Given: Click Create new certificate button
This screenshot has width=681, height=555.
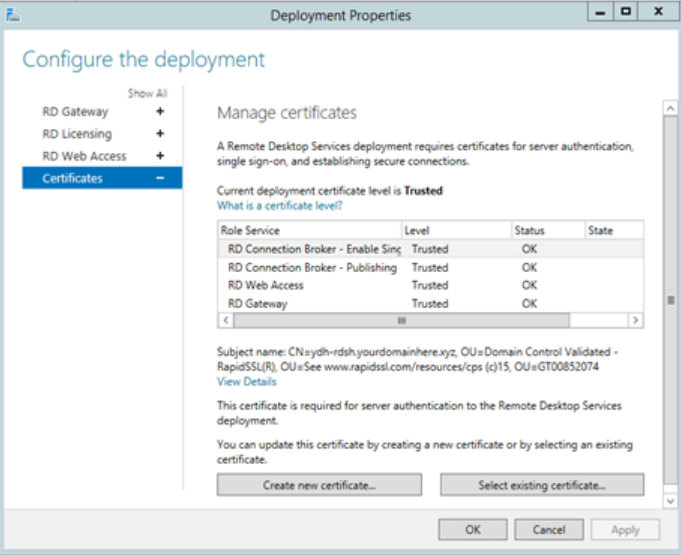Looking at the screenshot, I should (319, 485).
